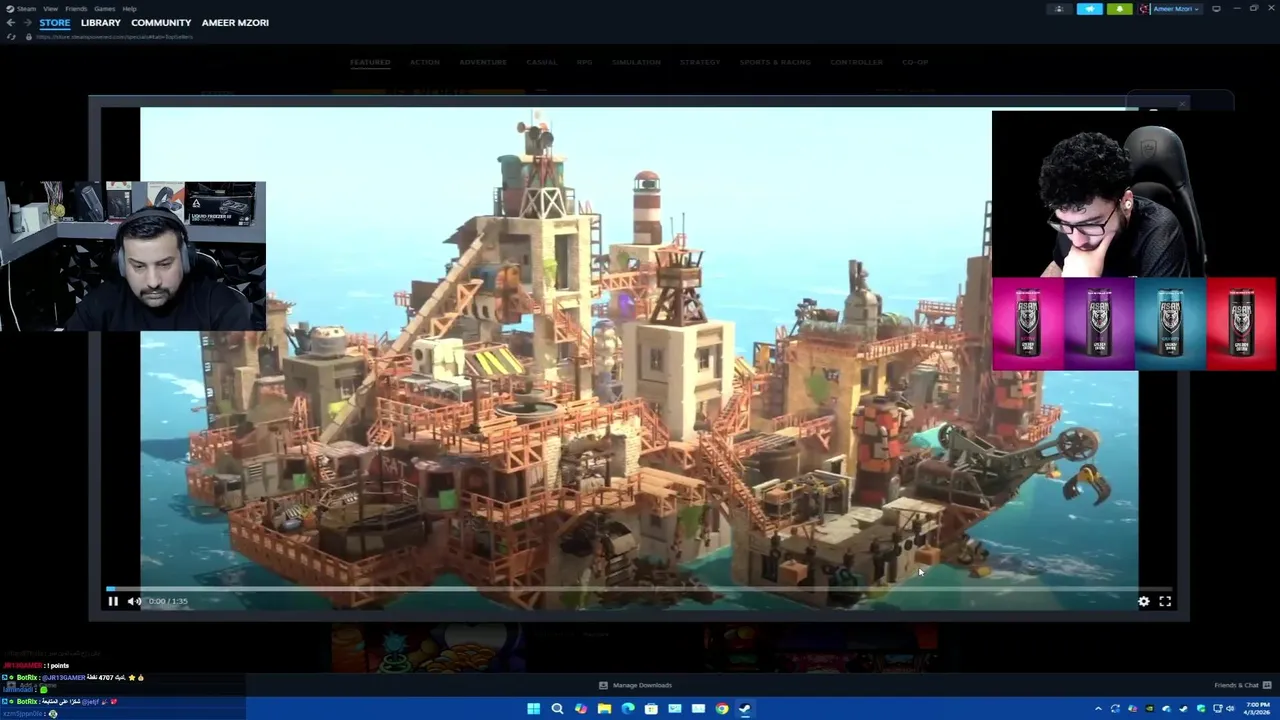
Task: Open the green notifications bell
Action: (x=1119, y=9)
